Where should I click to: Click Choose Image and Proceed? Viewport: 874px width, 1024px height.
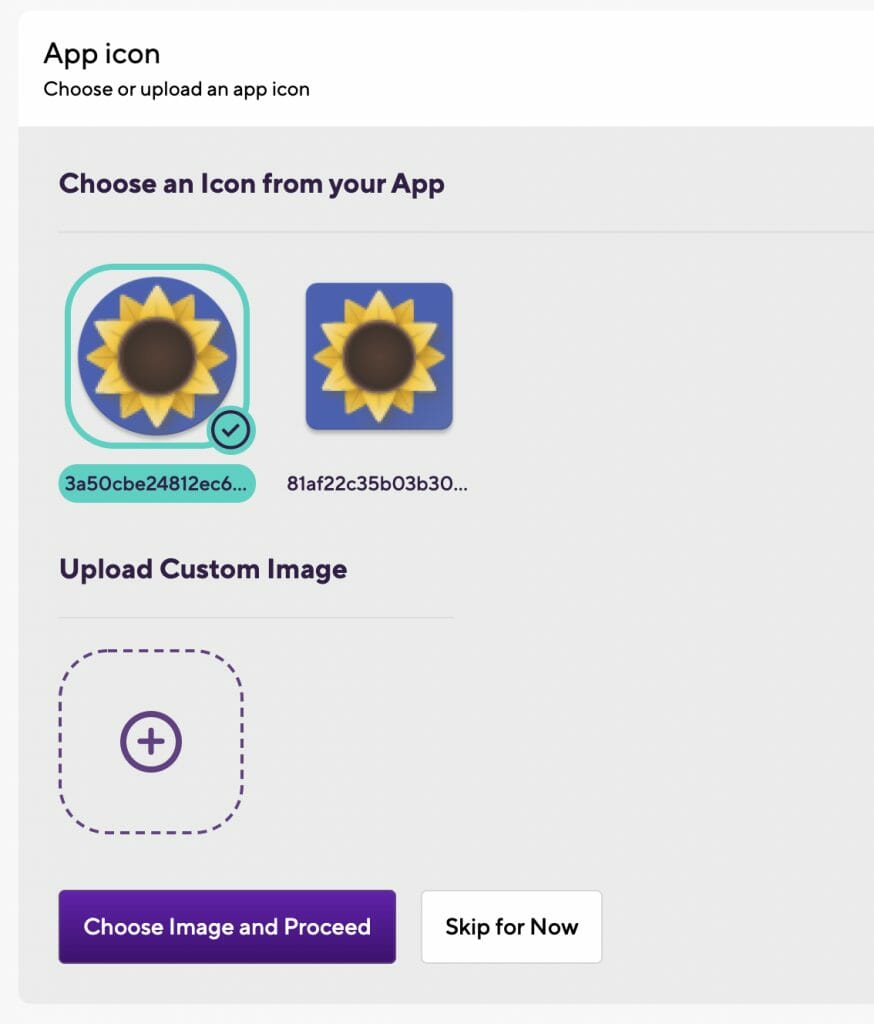[227, 926]
